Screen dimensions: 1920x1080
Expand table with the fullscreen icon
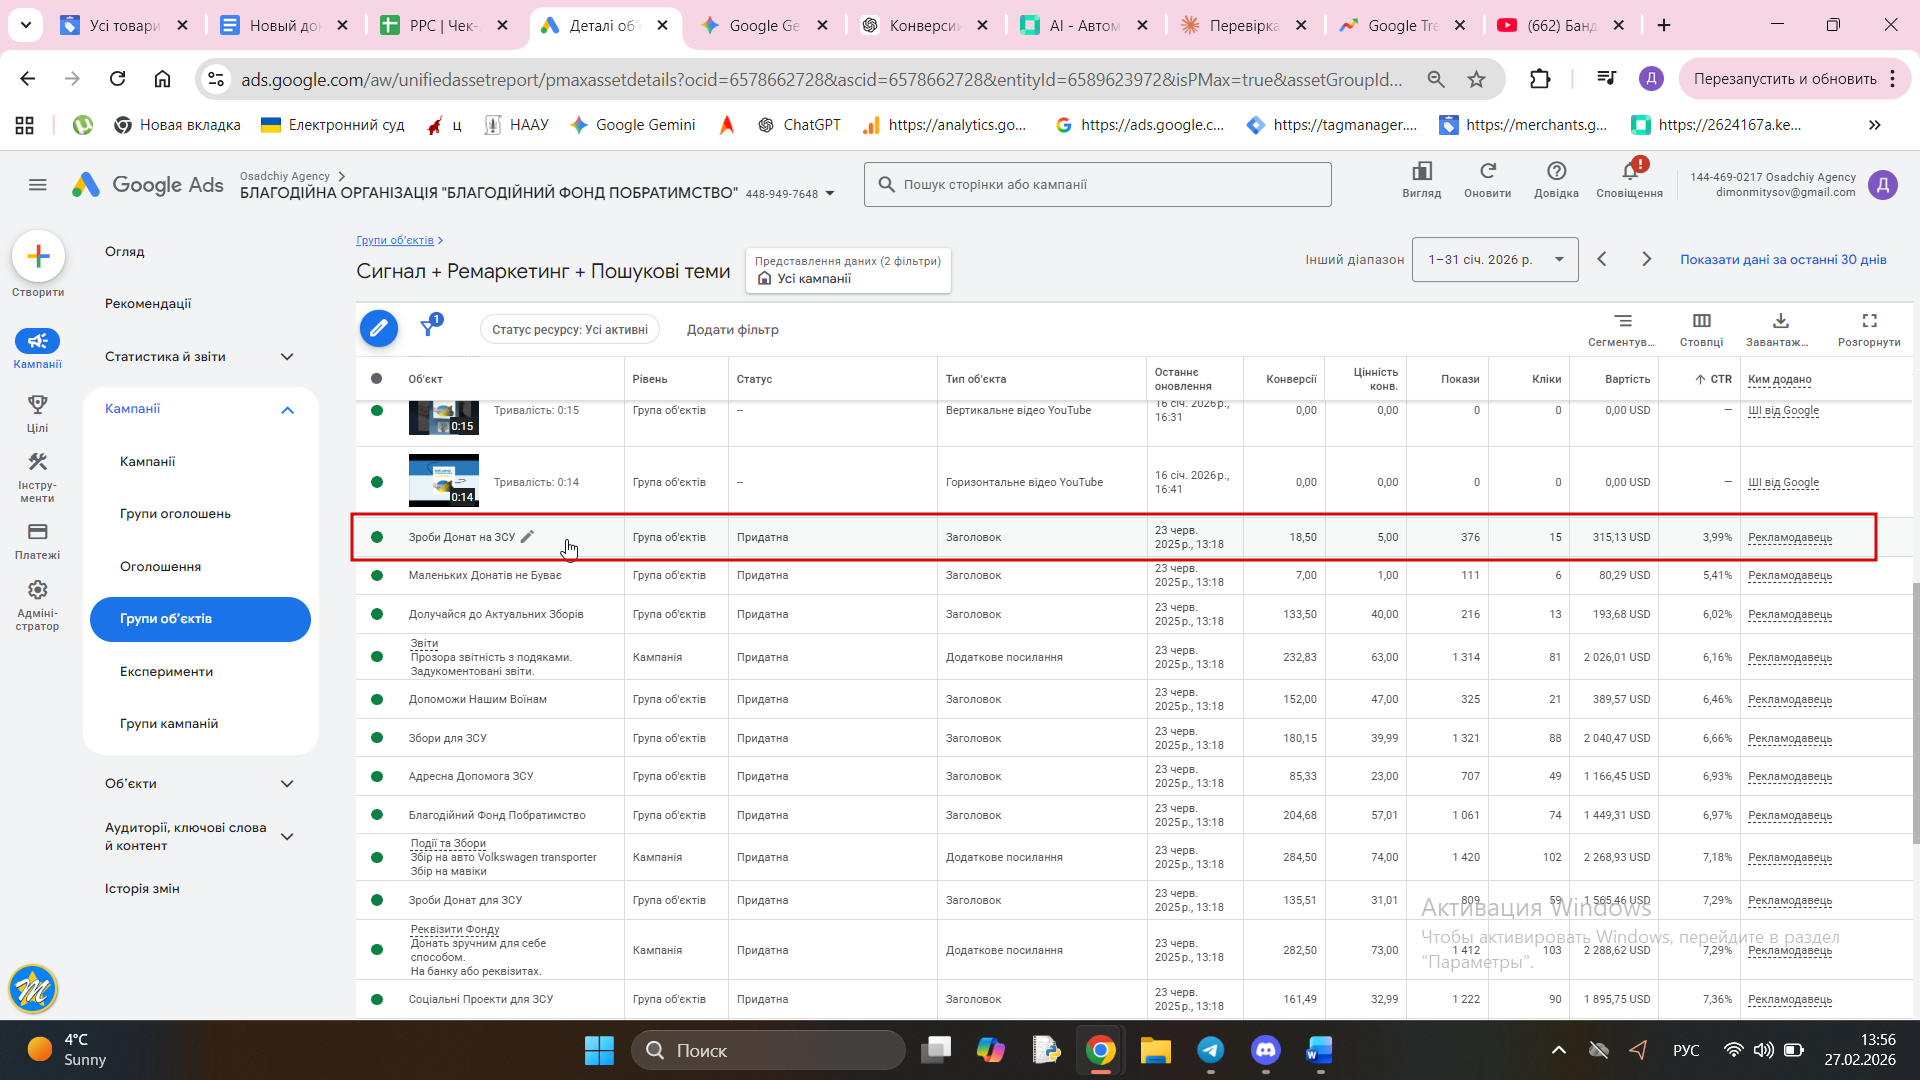pos(1868,321)
